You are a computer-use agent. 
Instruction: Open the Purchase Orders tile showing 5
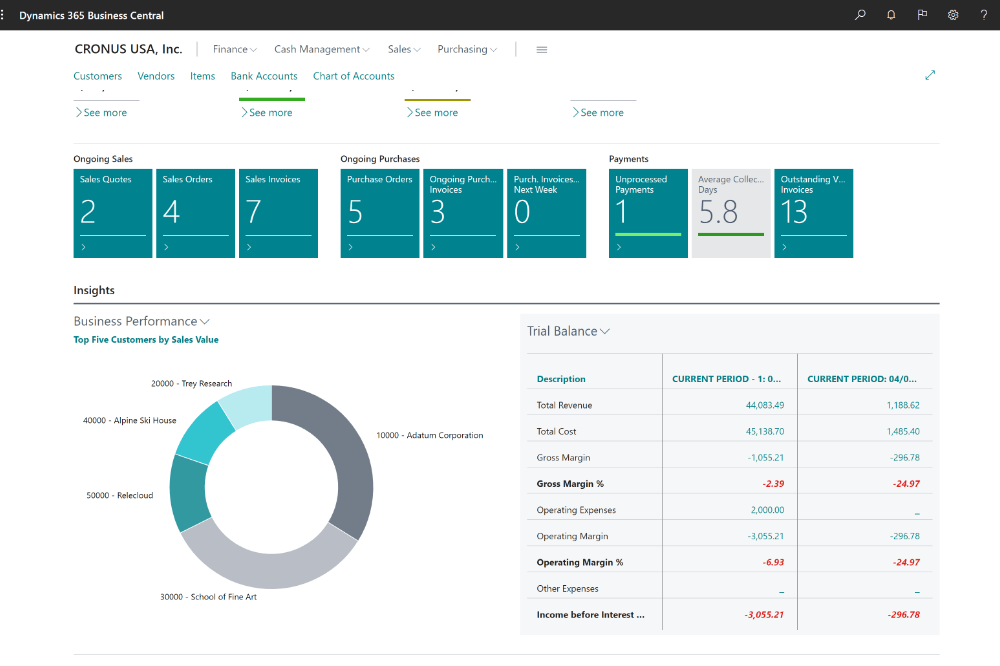tap(380, 213)
